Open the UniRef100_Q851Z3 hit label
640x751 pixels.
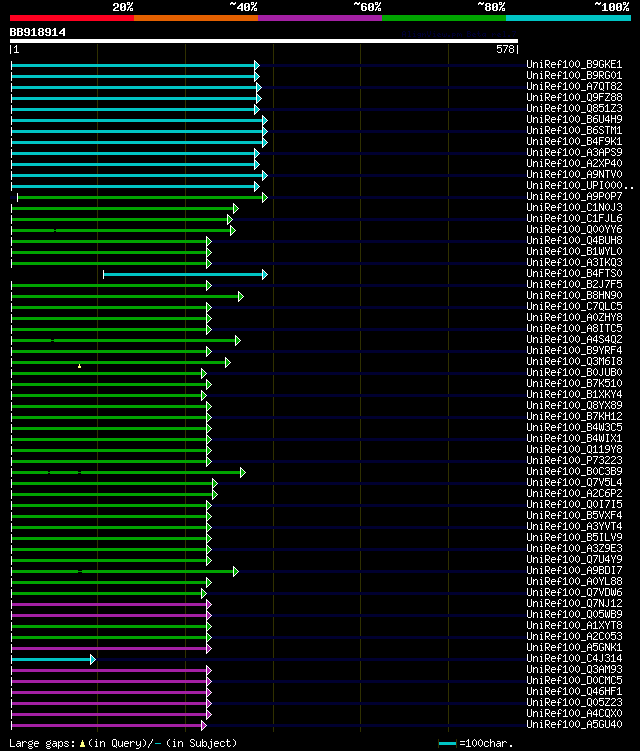[574, 108]
